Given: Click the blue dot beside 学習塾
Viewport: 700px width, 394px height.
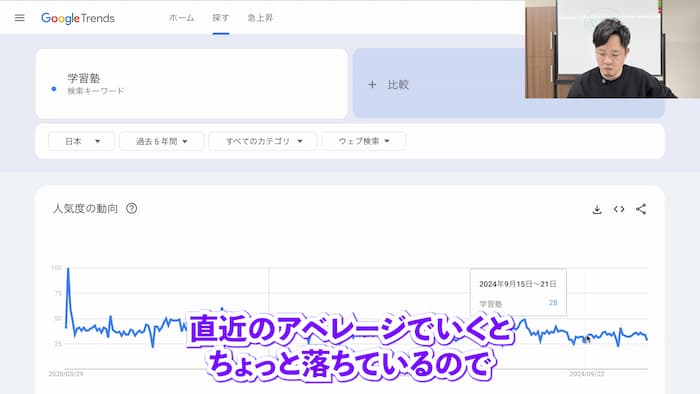Looking at the screenshot, I should coord(54,89).
